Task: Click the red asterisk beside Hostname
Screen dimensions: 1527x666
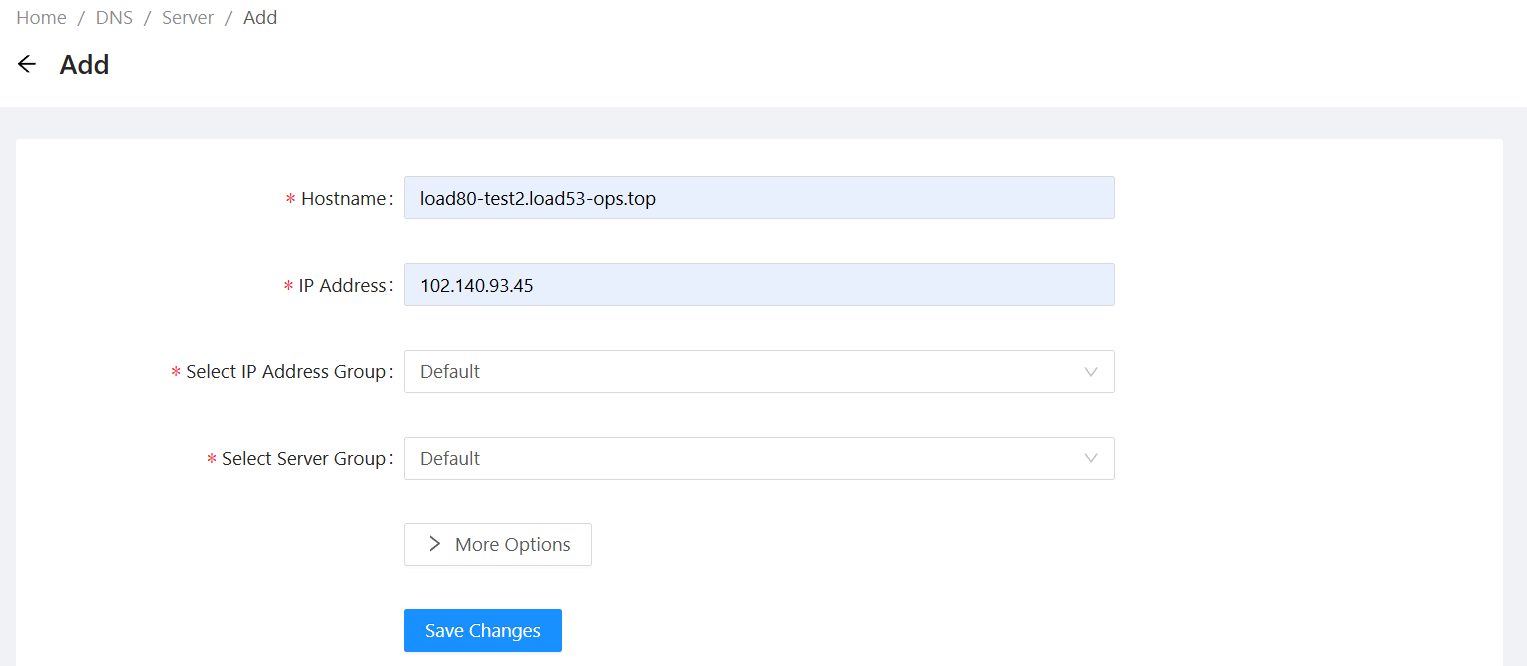Action: coord(290,200)
